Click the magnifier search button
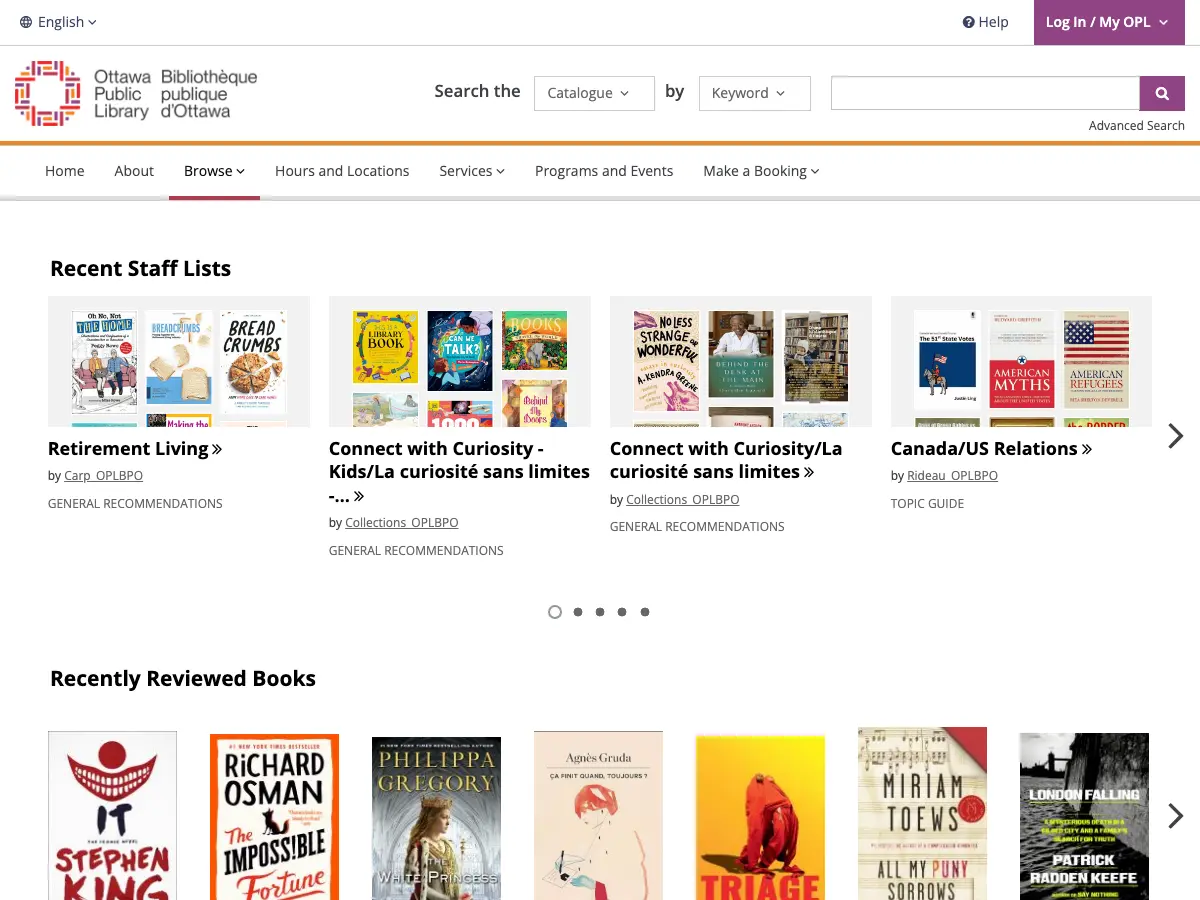1200x900 pixels. pyautogui.click(x=1162, y=93)
